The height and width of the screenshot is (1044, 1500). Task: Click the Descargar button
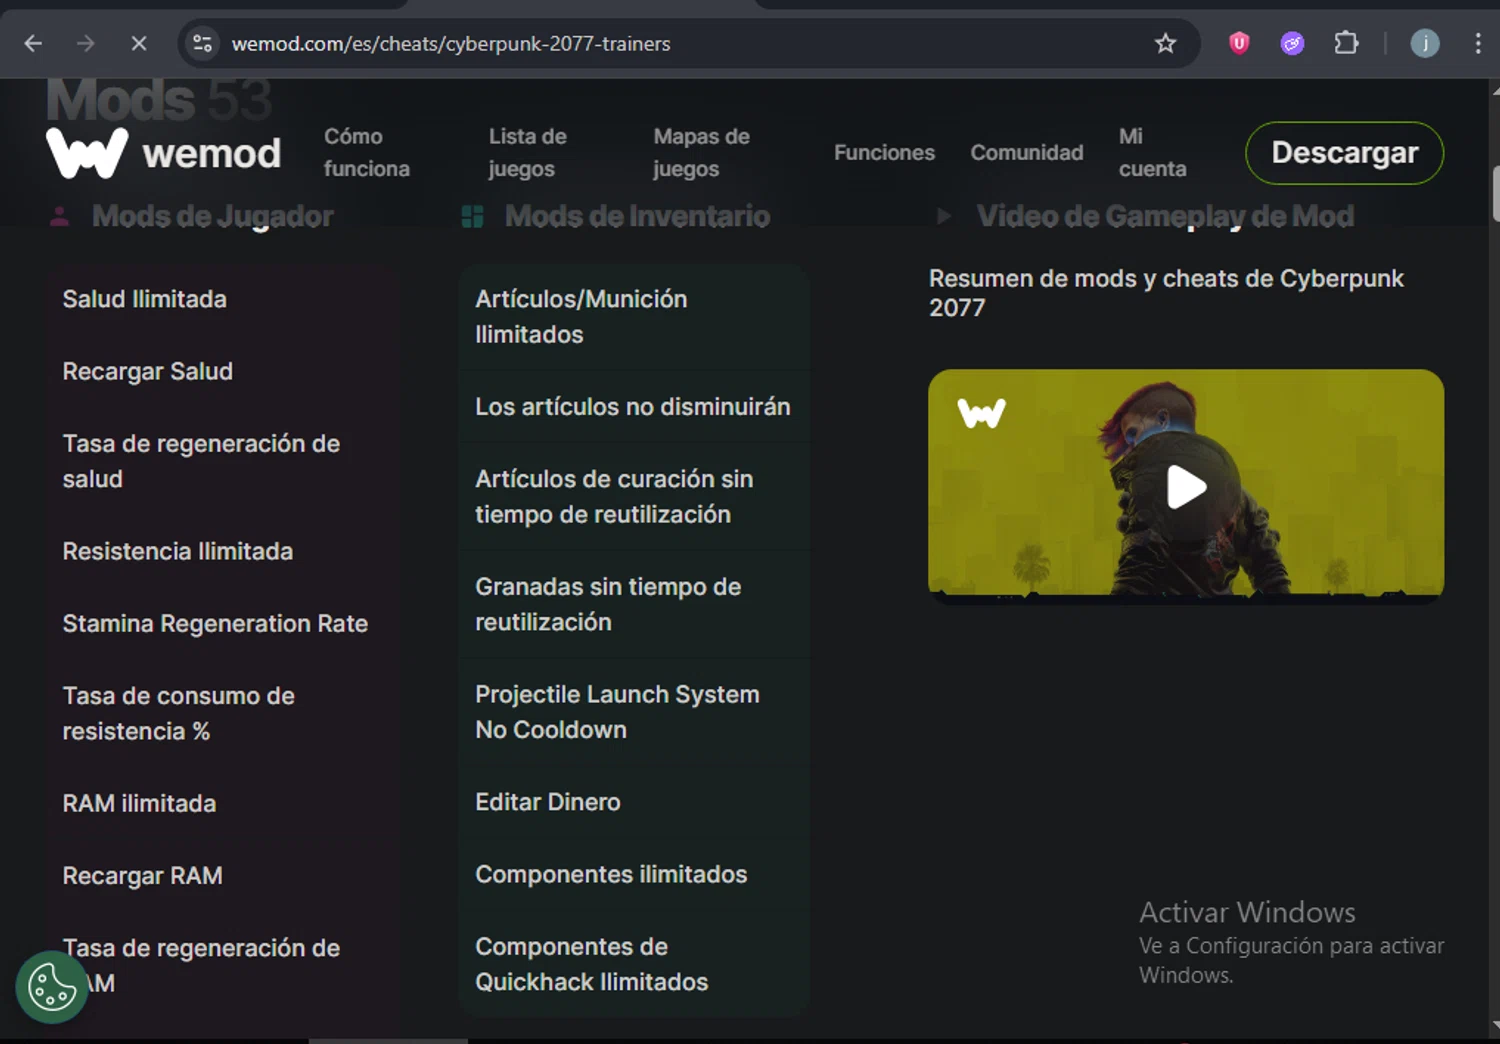point(1344,152)
